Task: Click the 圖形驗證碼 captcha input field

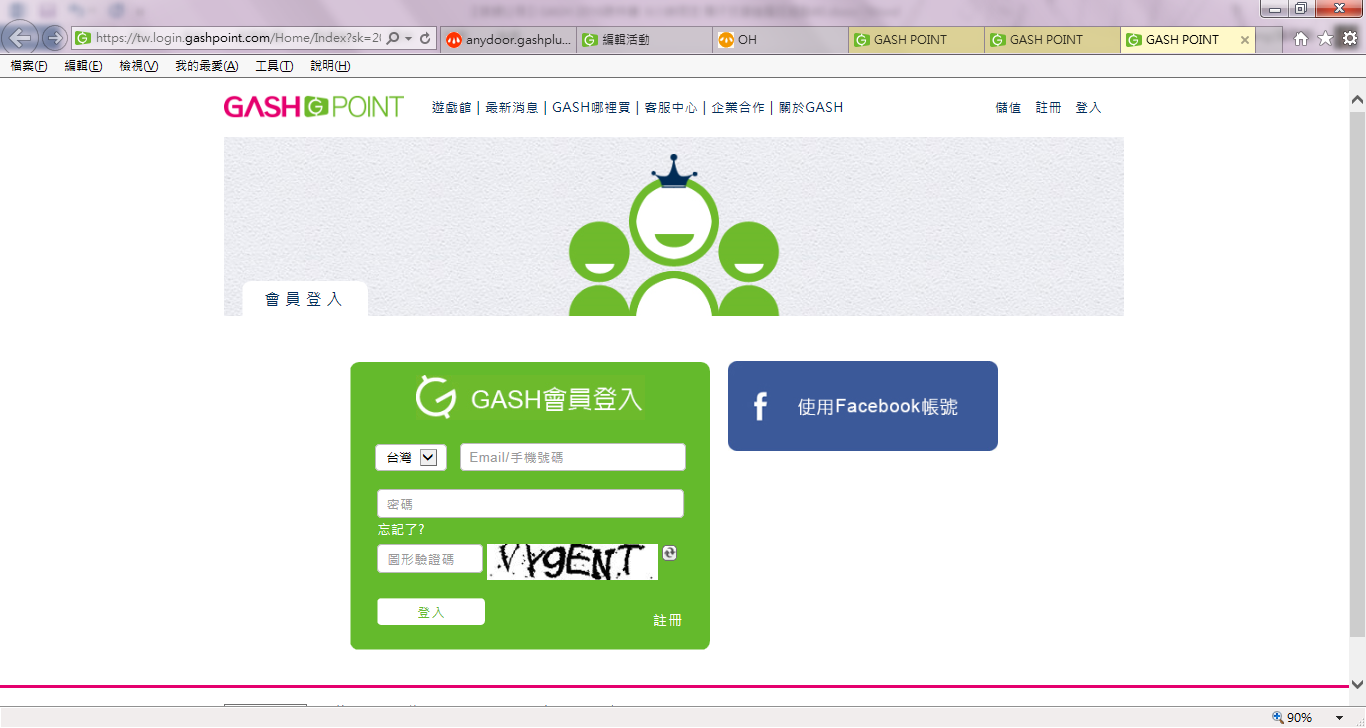Action: coord(430,559)
